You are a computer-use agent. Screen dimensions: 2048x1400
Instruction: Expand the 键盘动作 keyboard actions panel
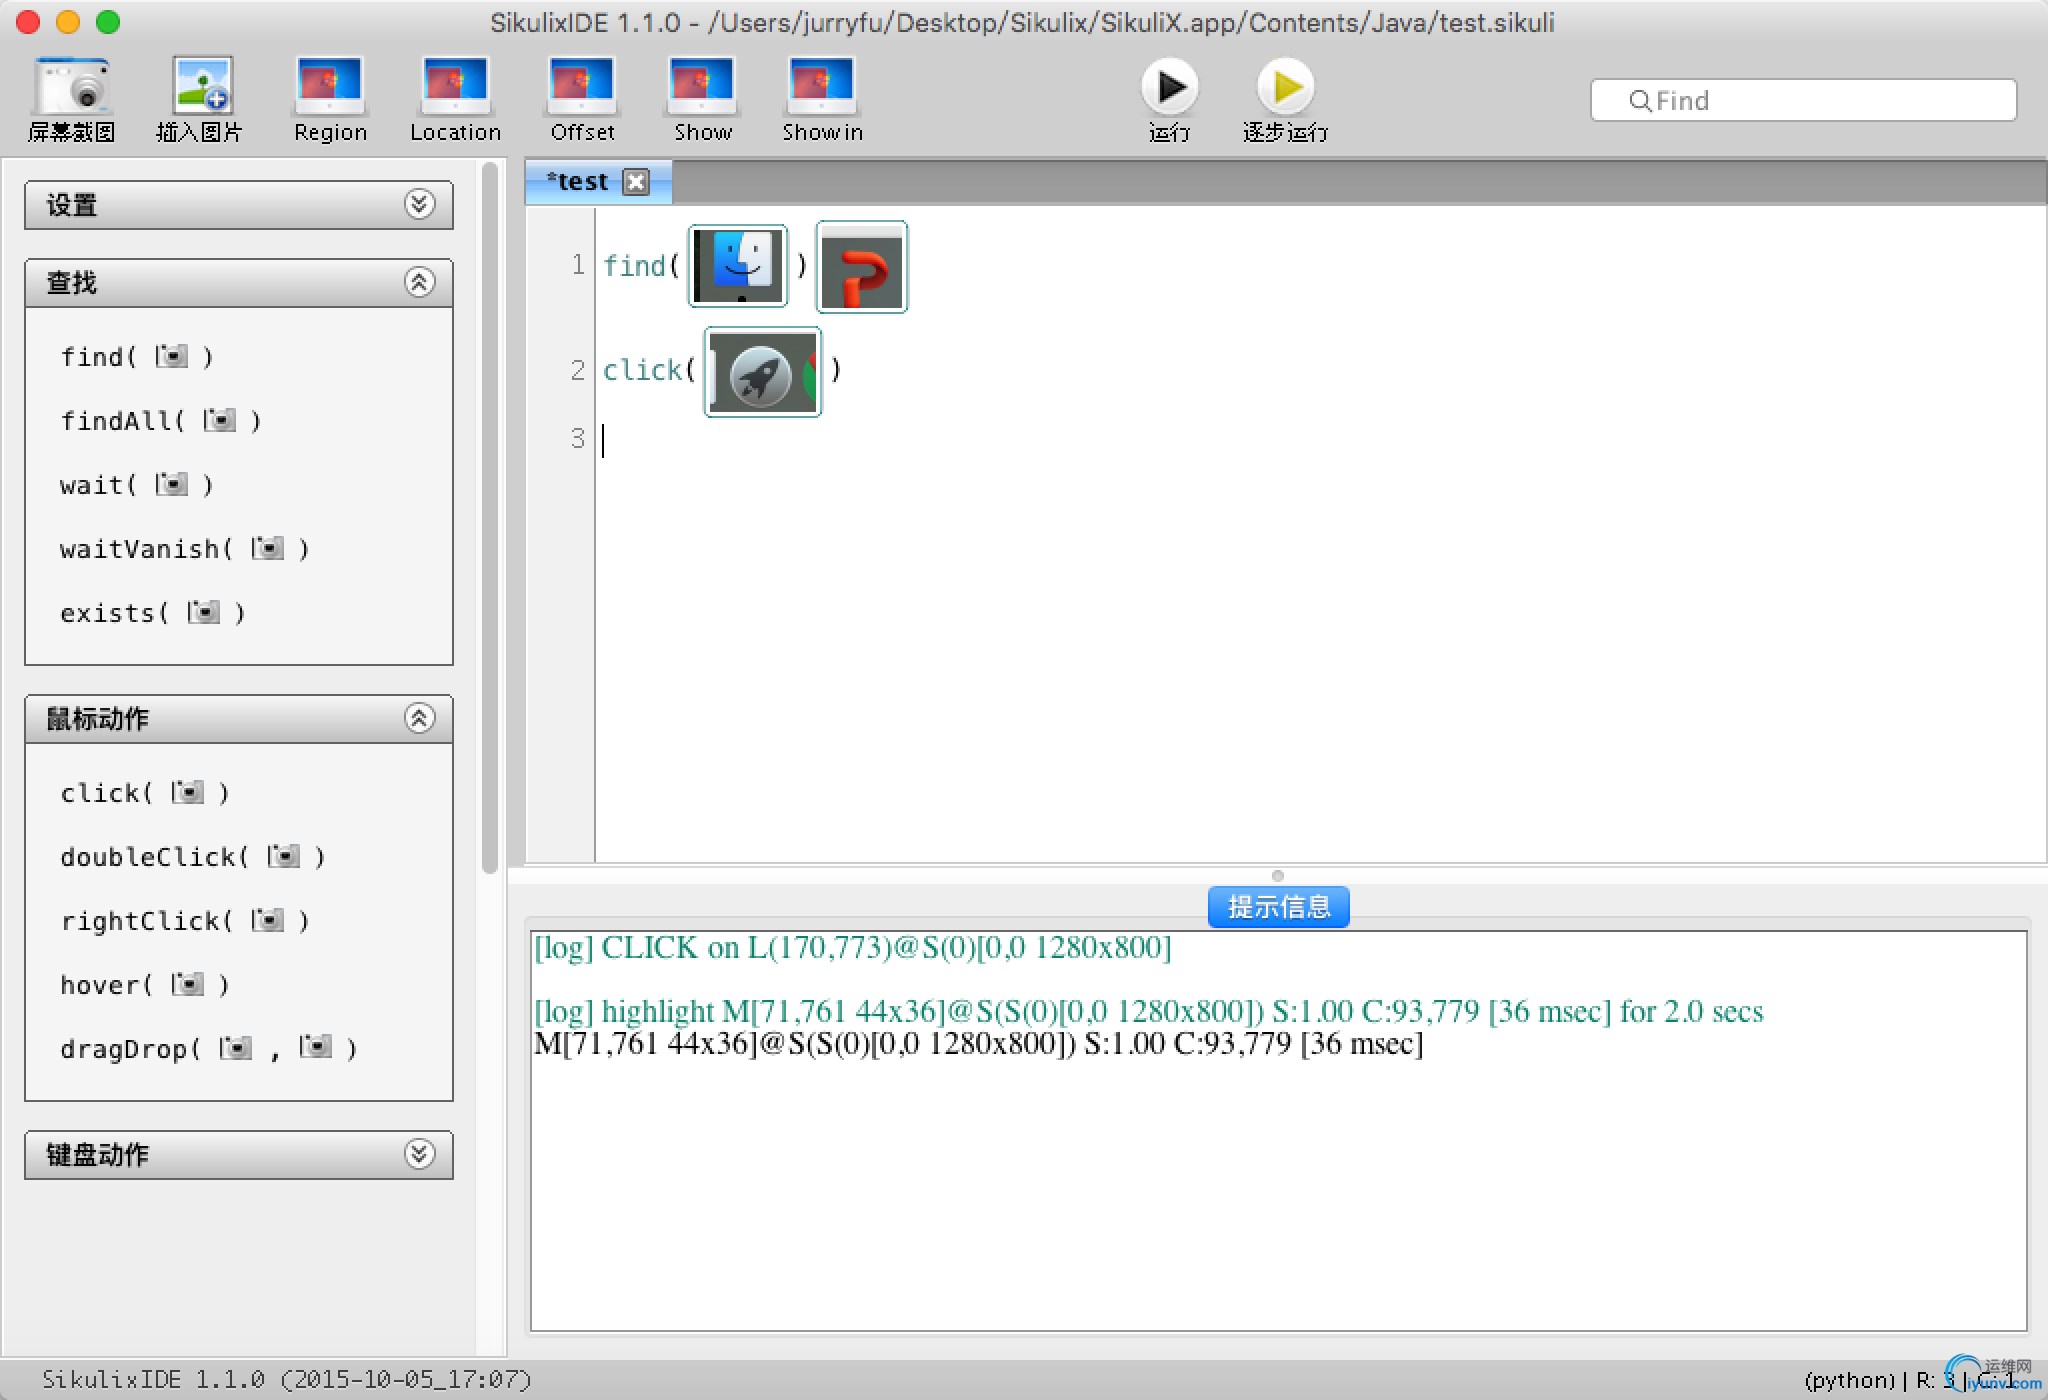click(419, 1154)
